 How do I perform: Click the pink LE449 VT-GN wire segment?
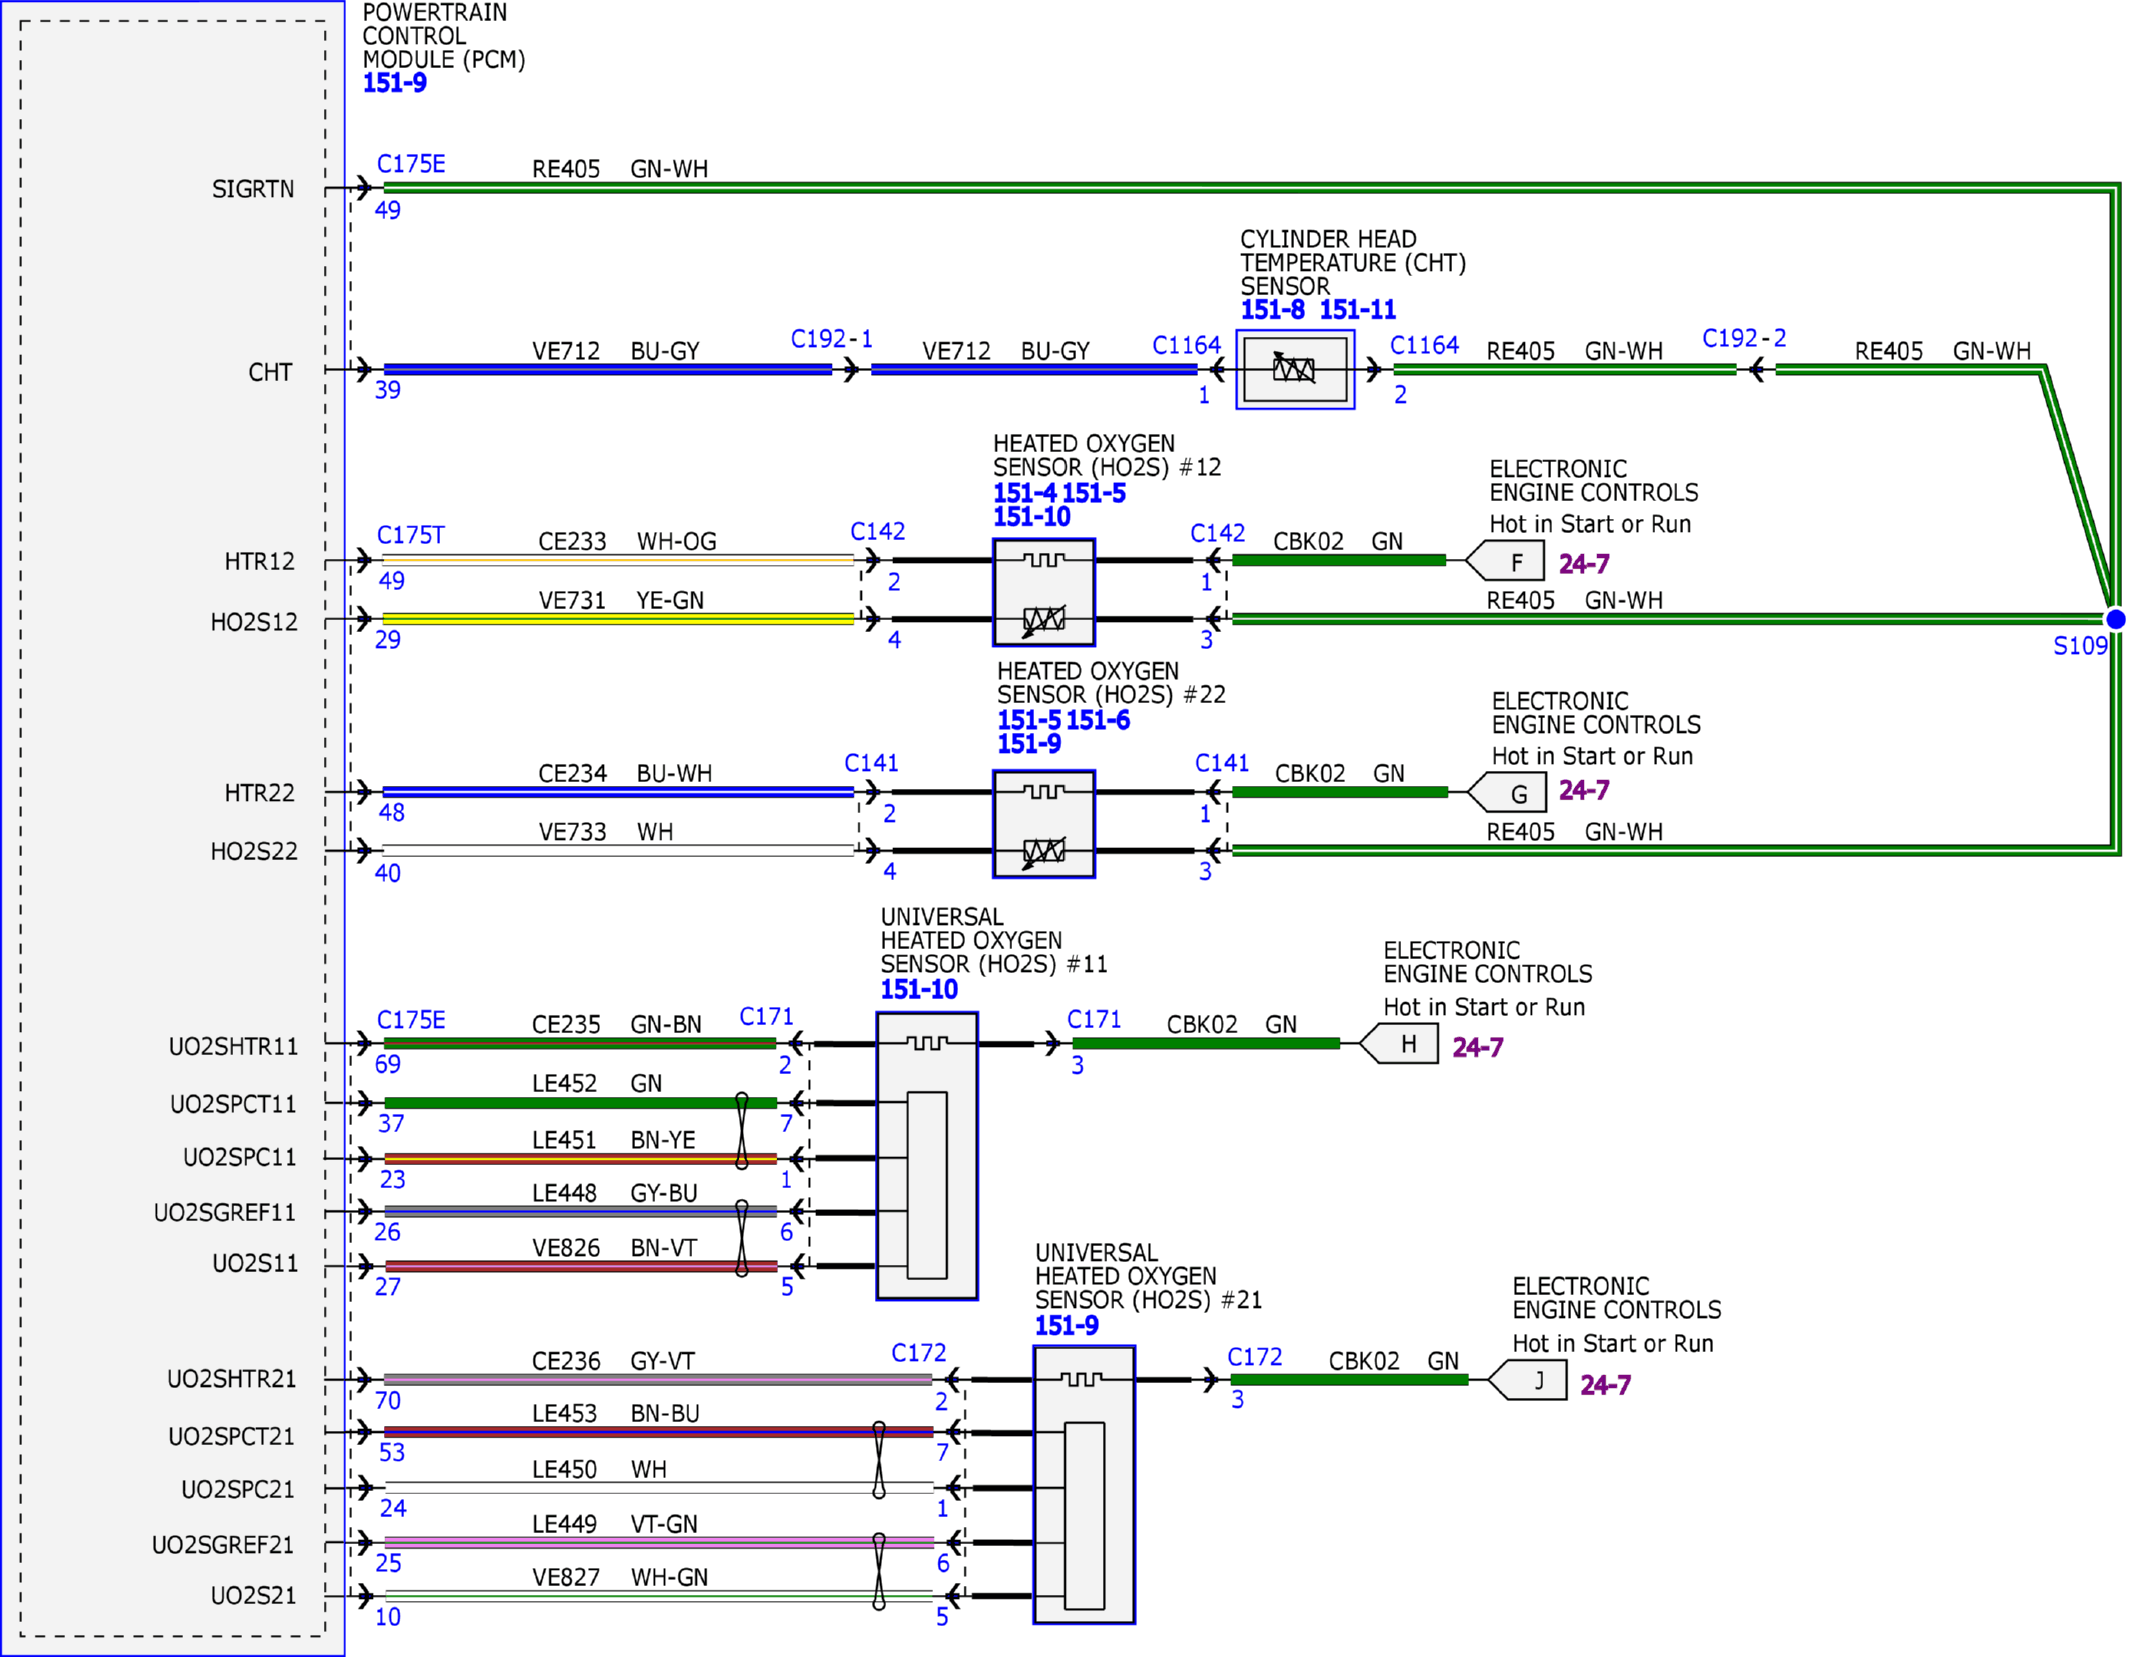coord(658,1543)
